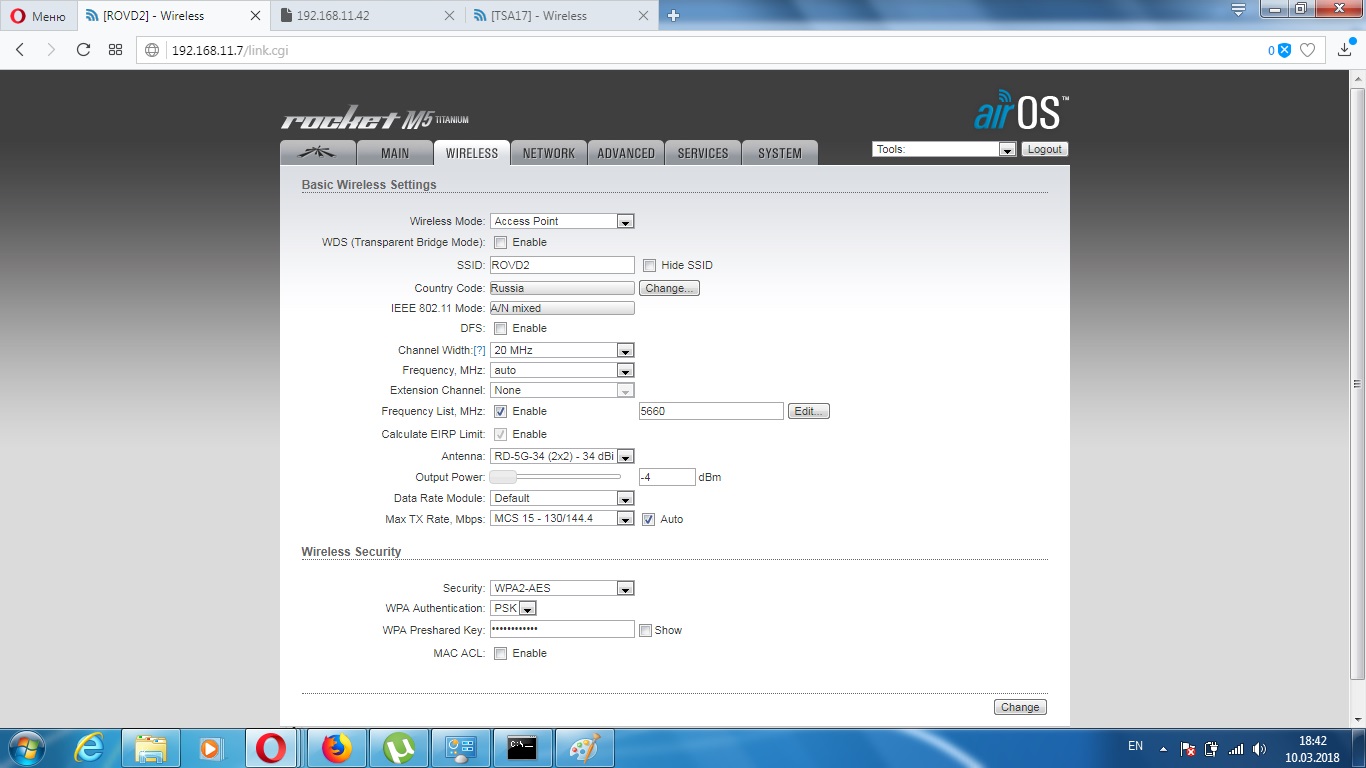This screenshot has width=1366, height=768.
Task: Check Show to reveal the WPA key
Action: pyautogui.click(x=645, y=630)
